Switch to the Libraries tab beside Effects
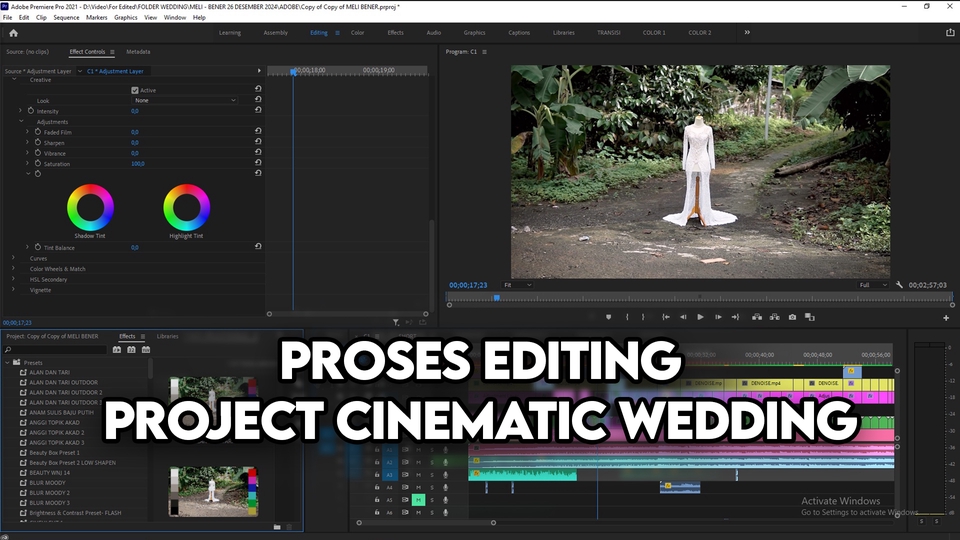Screen dimensions: 960x540 point(168,336)
